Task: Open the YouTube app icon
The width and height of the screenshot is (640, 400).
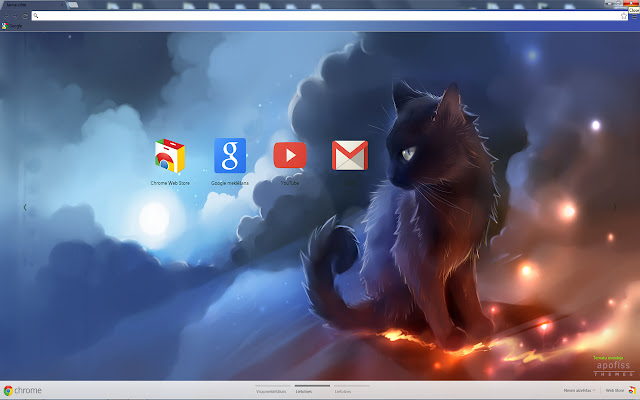Action: (x=290, y=155)
